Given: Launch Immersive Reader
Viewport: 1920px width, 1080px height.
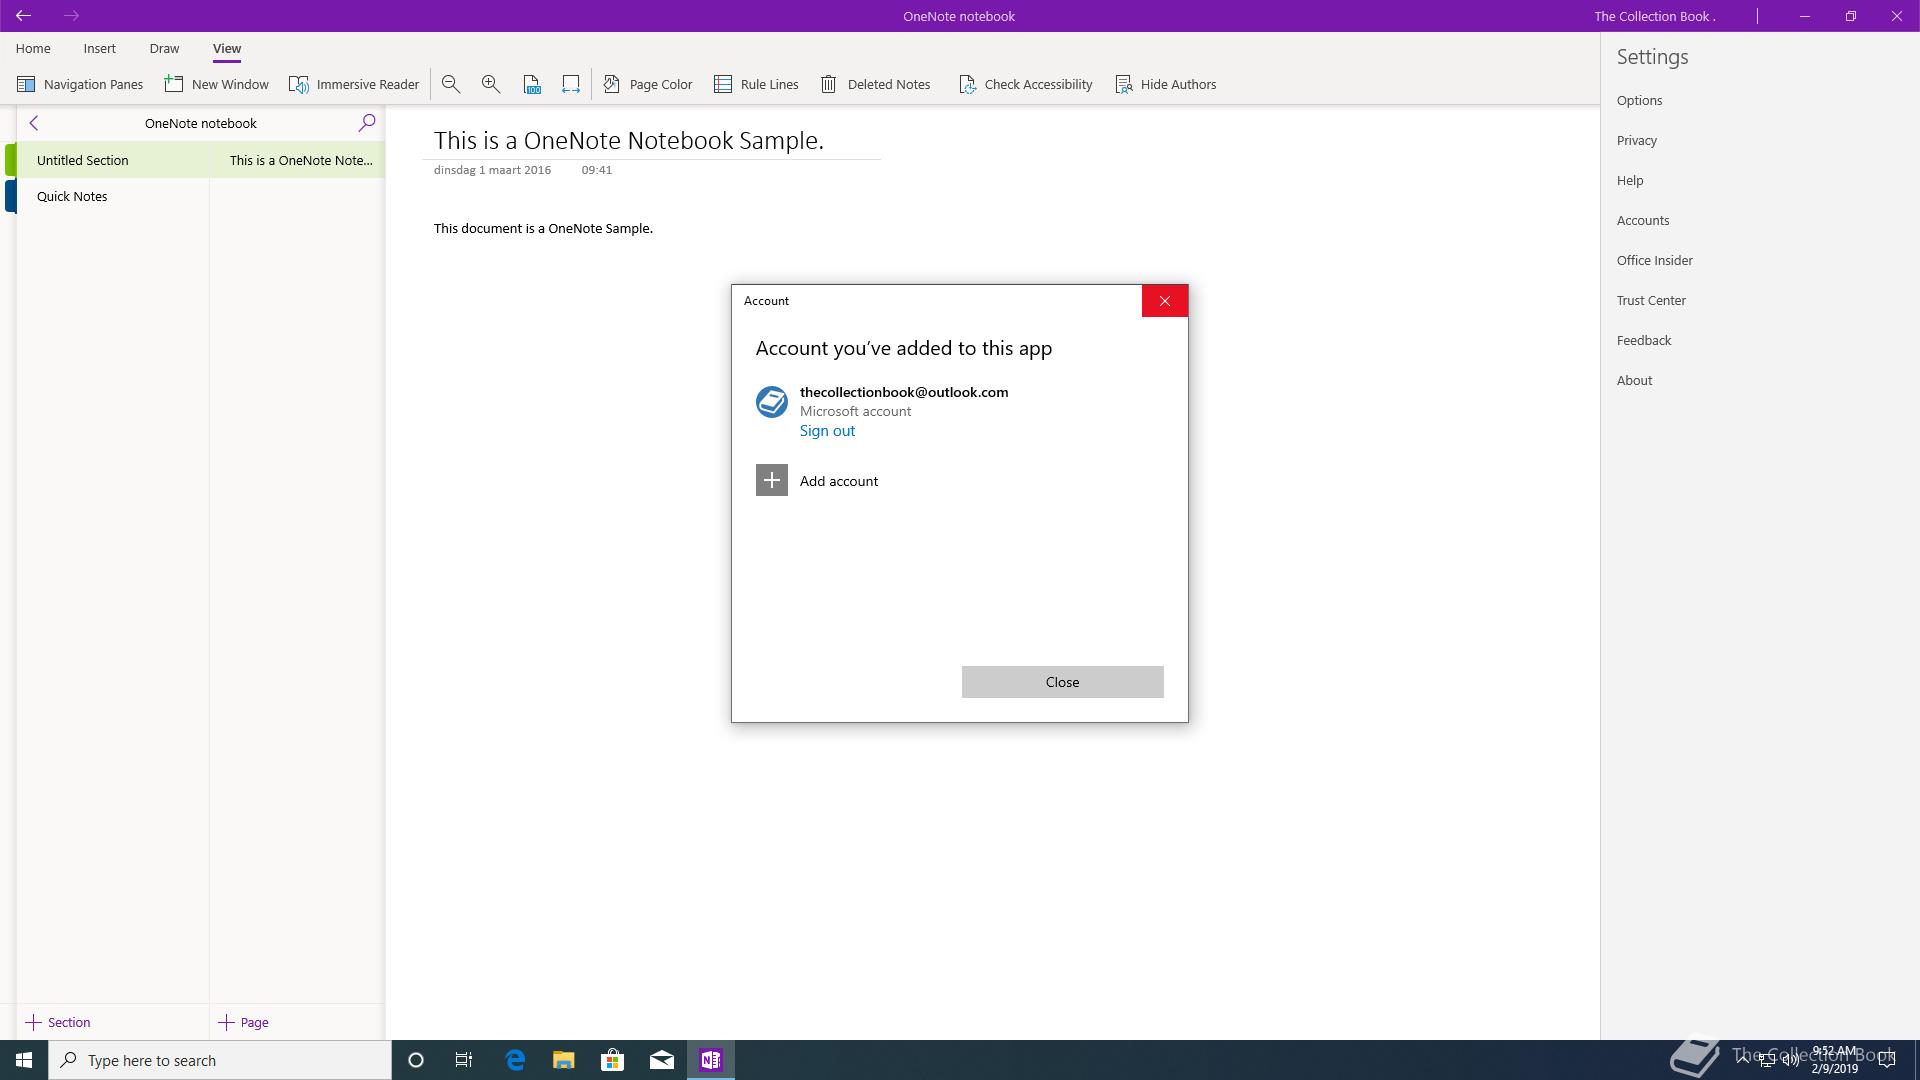Looking at the screenshot, I should pyautogui.click(x=354, y=84).
